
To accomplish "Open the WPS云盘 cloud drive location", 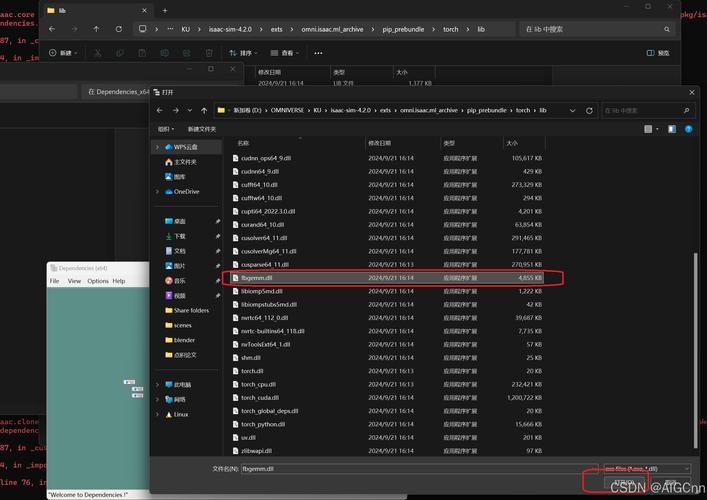I will coord(186,147).
